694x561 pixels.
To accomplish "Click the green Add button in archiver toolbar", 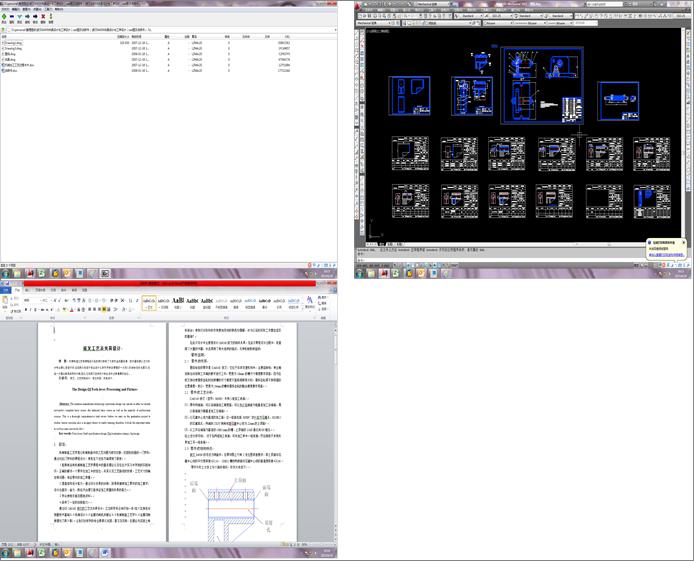I will [4, 16].
